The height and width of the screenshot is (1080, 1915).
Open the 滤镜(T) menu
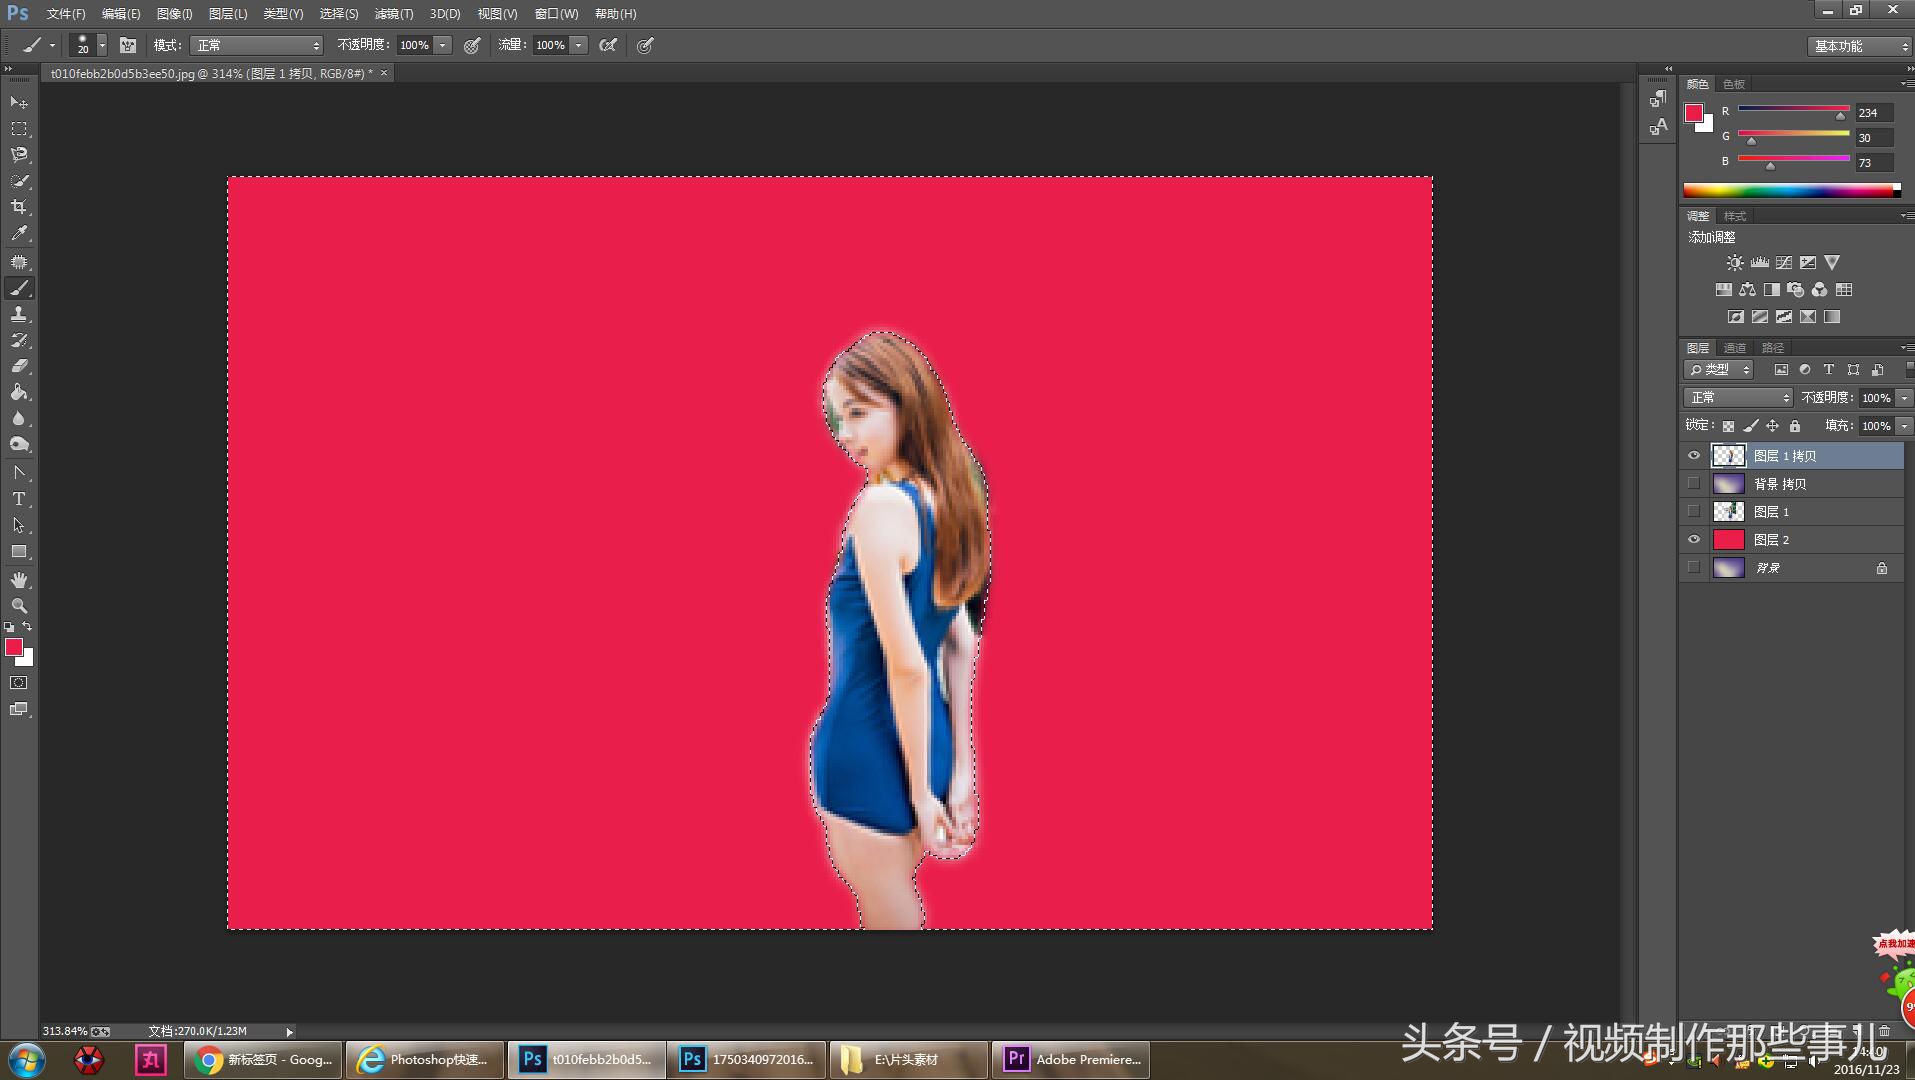pyautogui.click(x=393, y=14)
